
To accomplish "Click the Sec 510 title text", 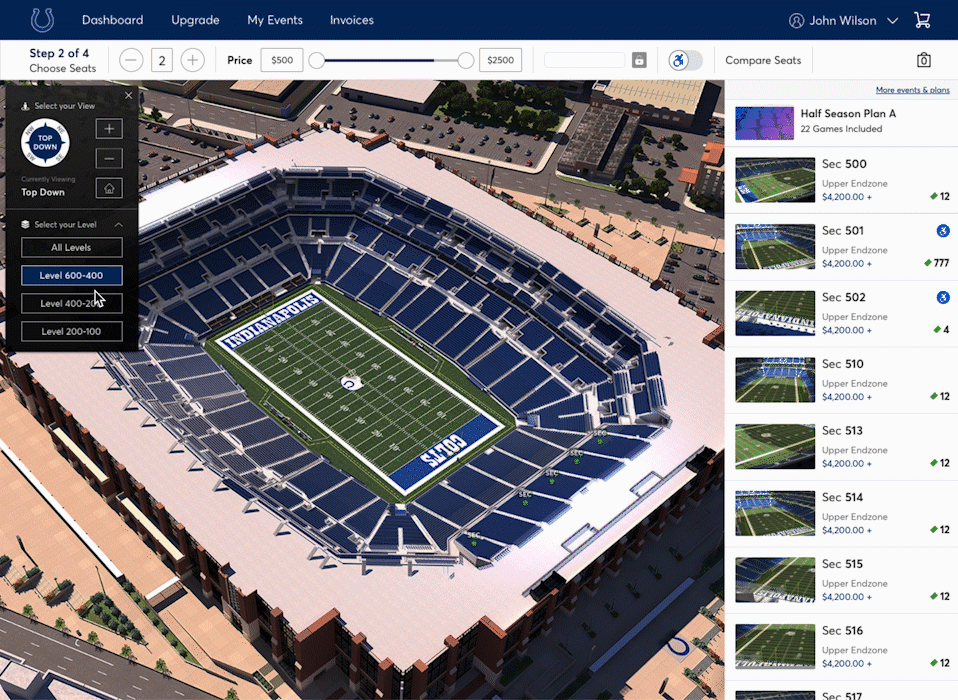I will click(x=843, y=364).
